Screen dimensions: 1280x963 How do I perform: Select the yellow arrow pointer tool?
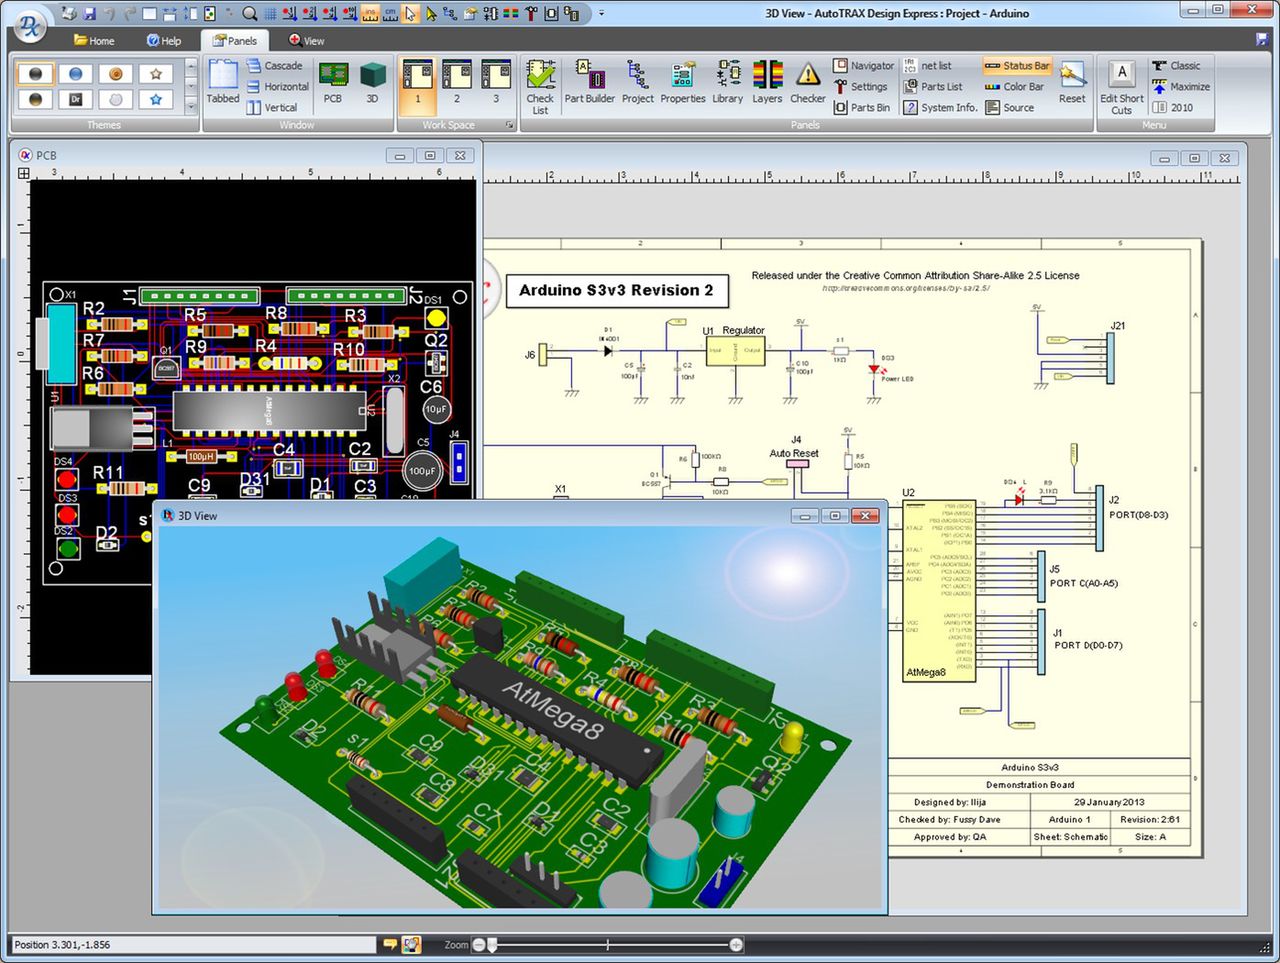click(x=431, y=14)
